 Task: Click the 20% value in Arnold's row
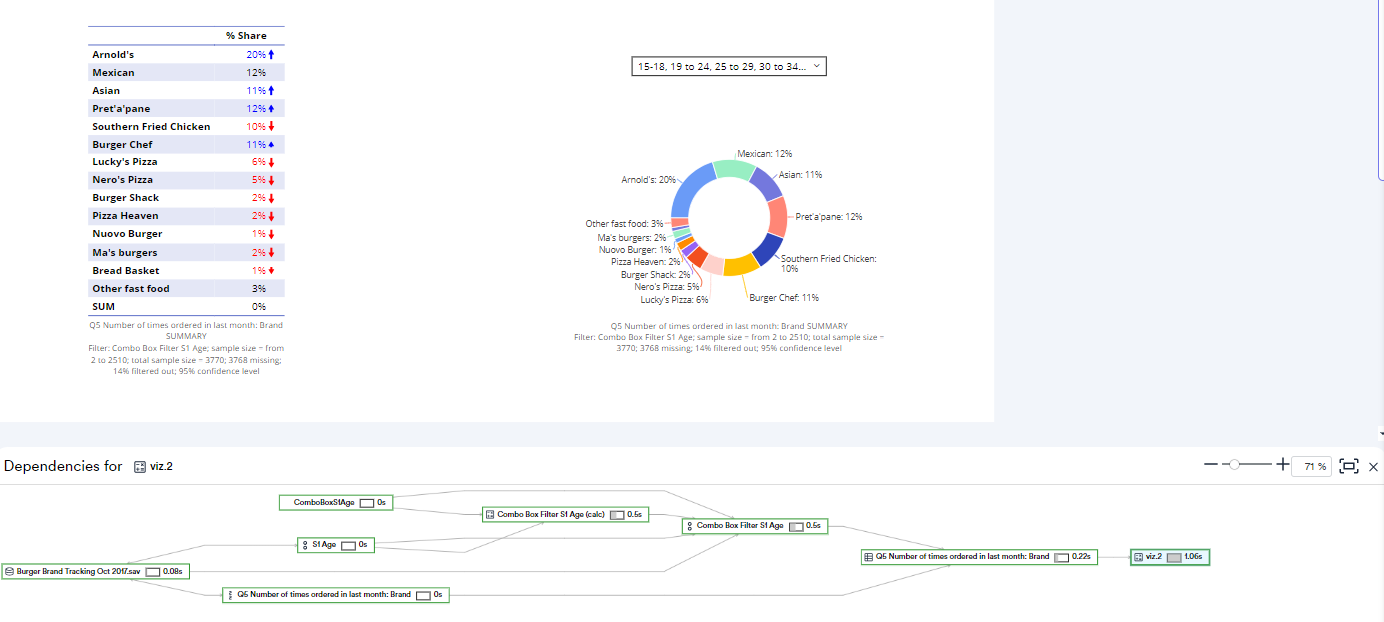[x=256, y=54]
